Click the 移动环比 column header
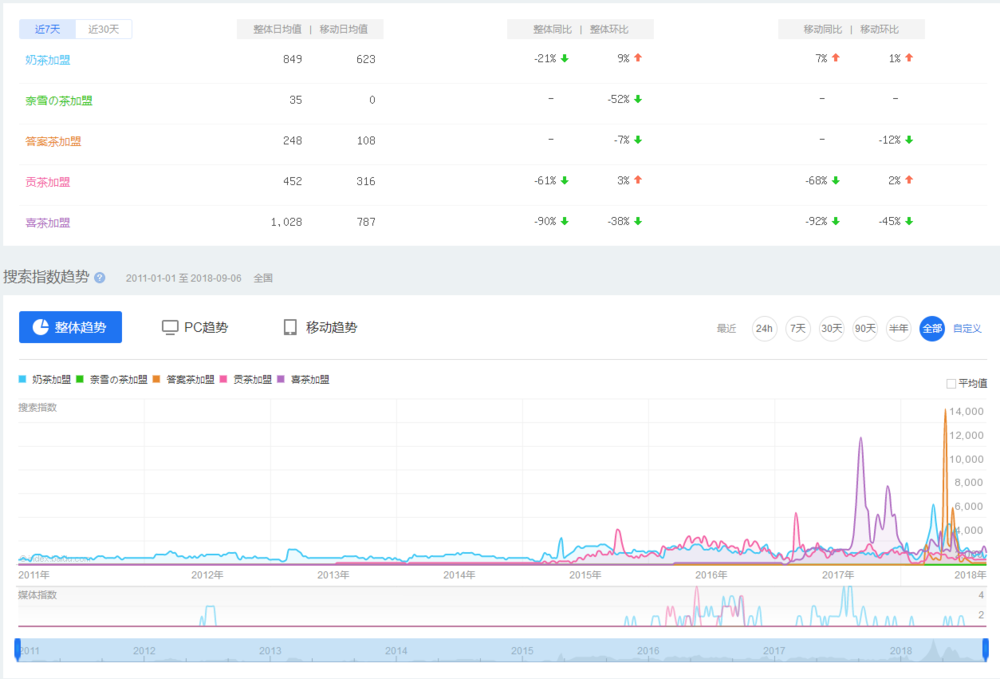The image size is (1000, 679). tap(879, 29)
